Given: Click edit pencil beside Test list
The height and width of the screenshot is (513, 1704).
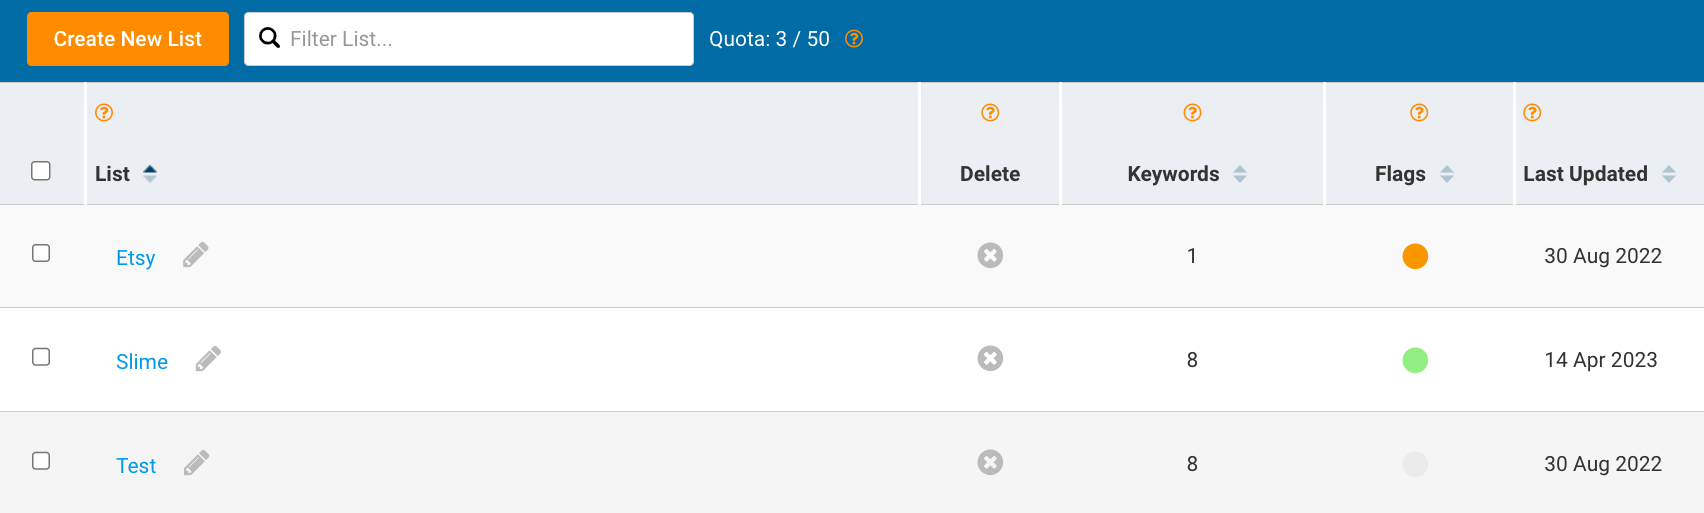Looking at the screenshot, I should (x=197, y=463).
